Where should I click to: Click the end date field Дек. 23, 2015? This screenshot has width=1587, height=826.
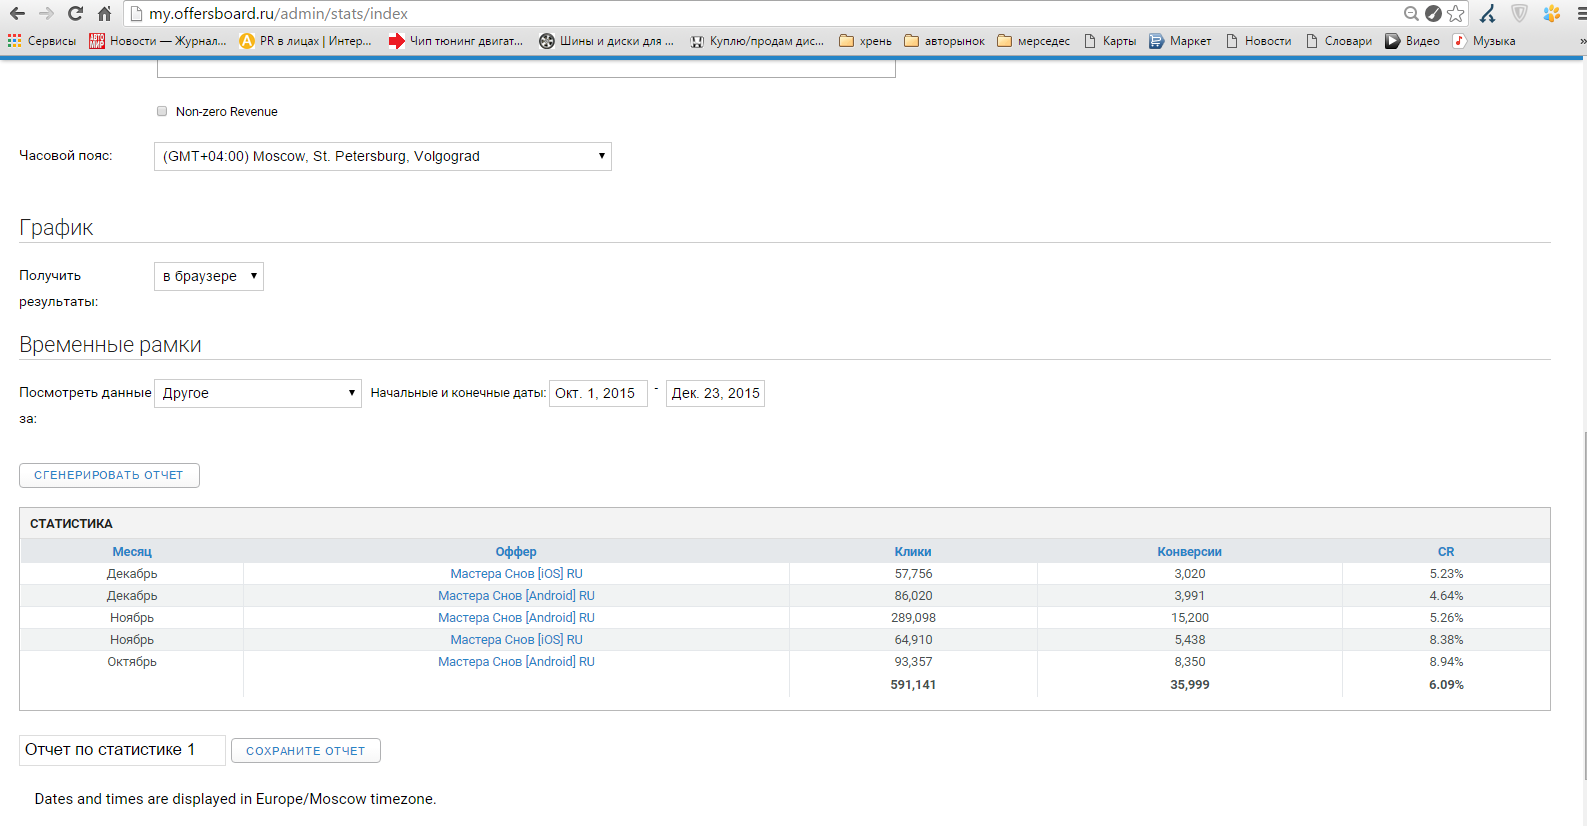point(715,394)
